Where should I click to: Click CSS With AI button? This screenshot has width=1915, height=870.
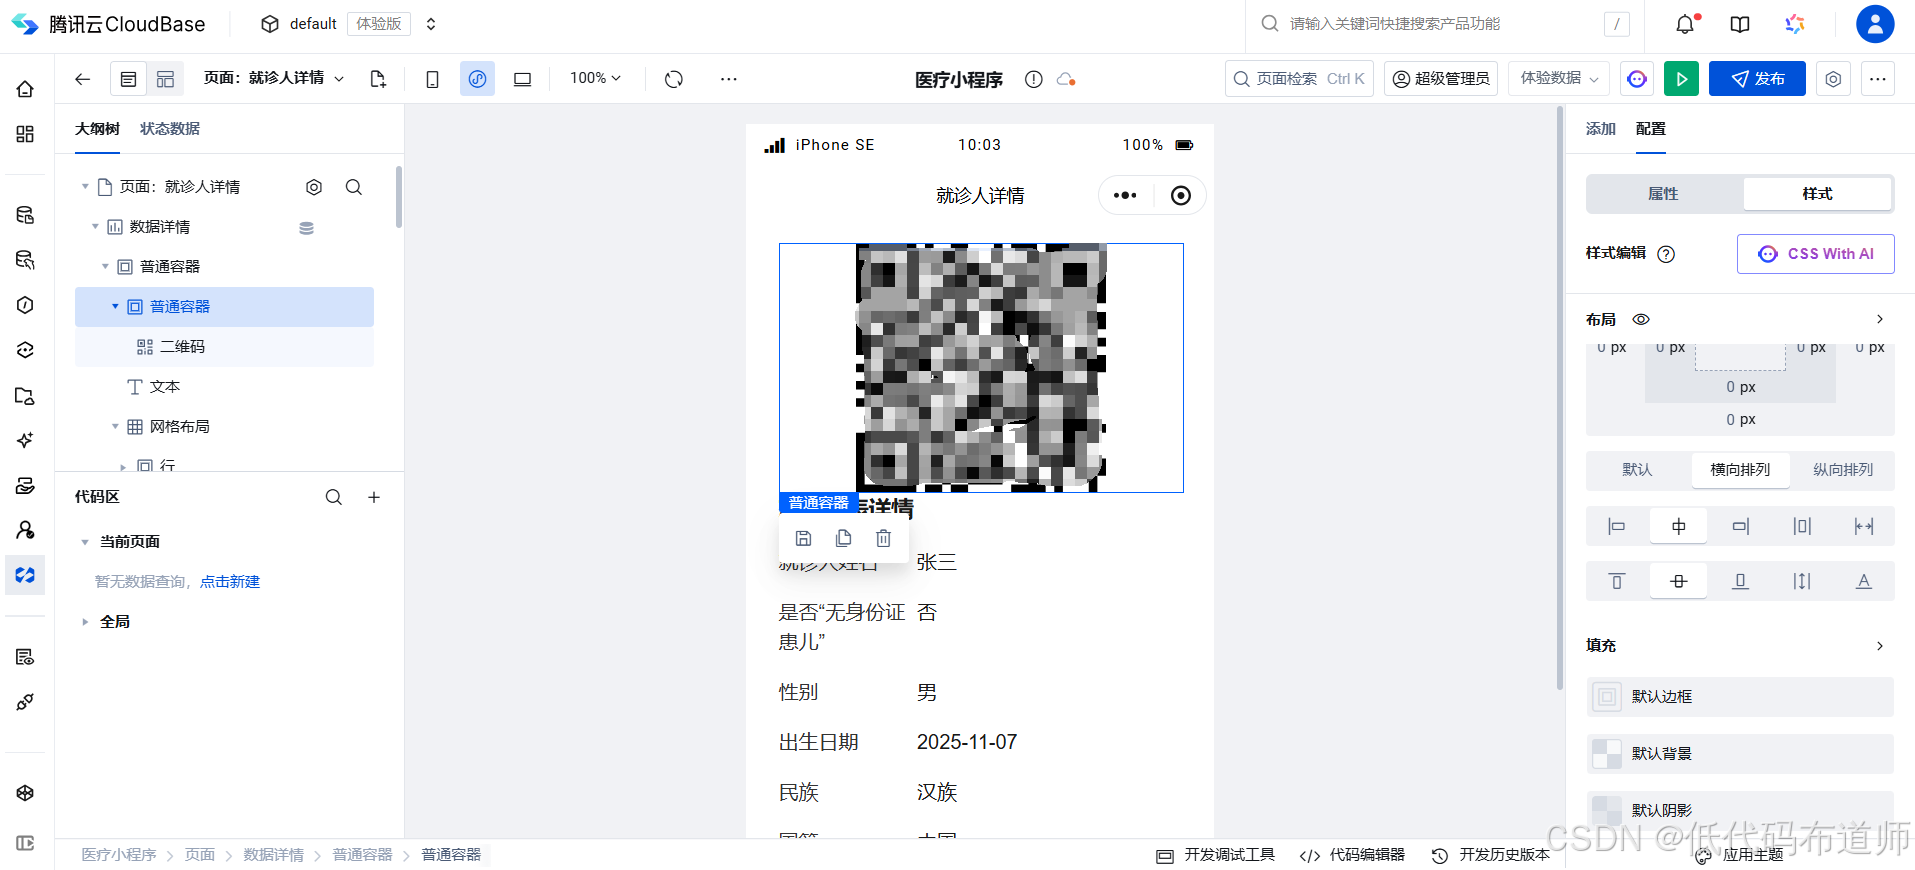(x=1816, y=254)
